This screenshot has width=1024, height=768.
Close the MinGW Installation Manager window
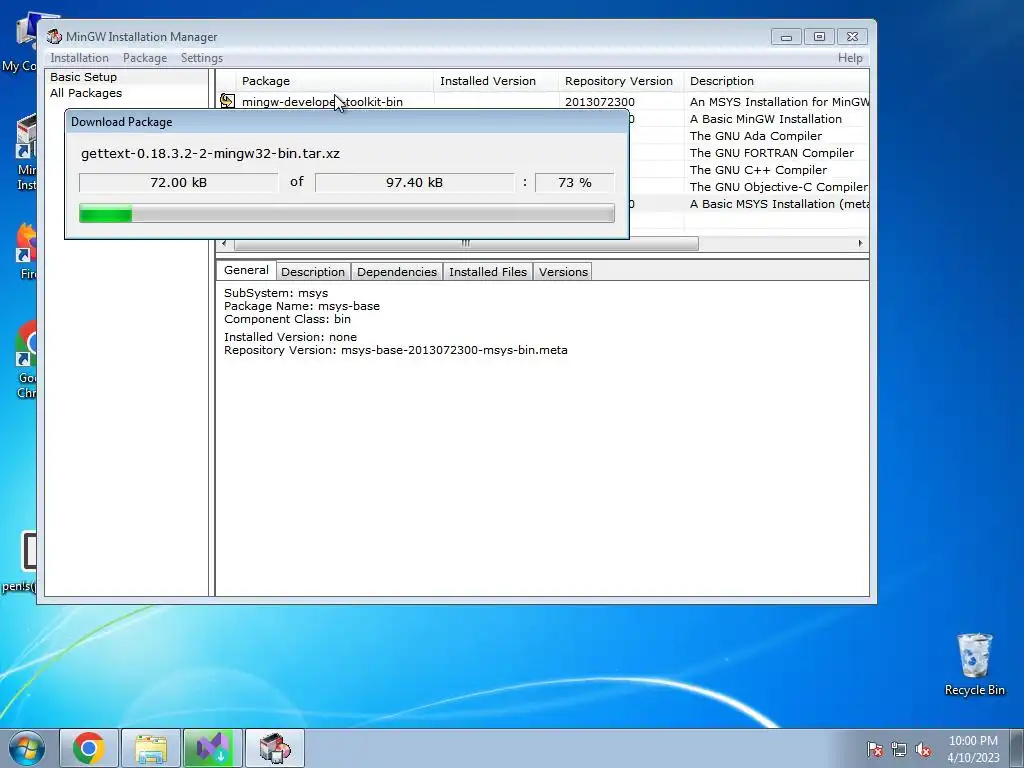(x=852, y=37)
